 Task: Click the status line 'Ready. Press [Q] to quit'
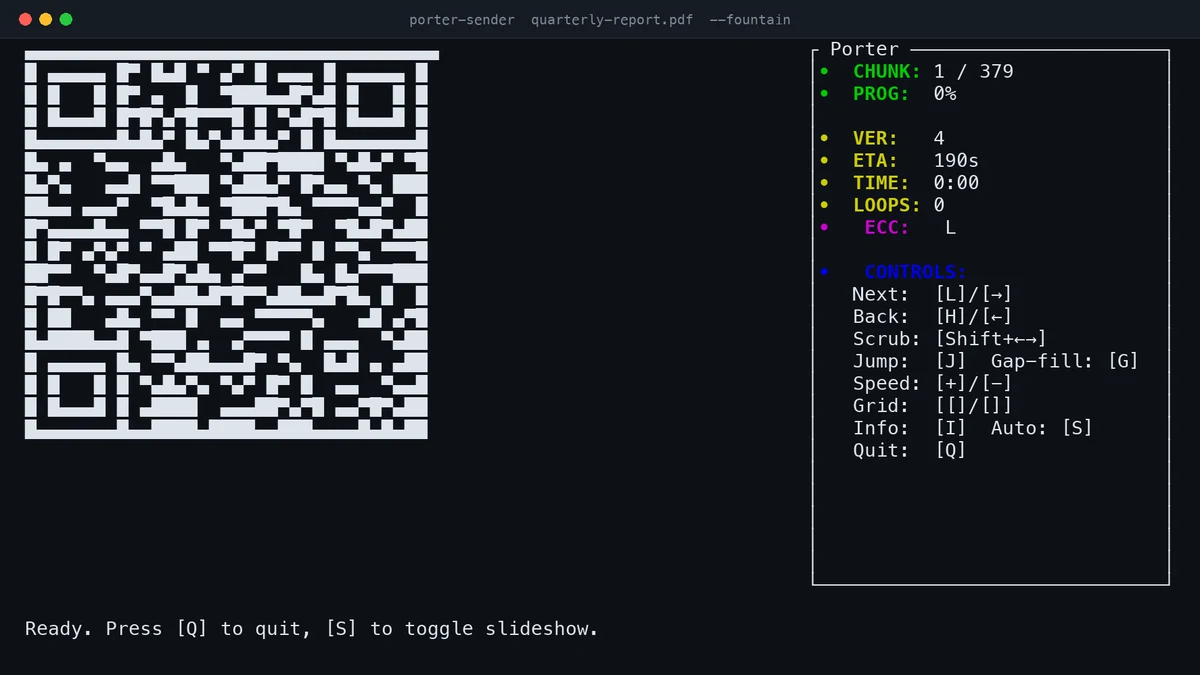tap(166, 629)
